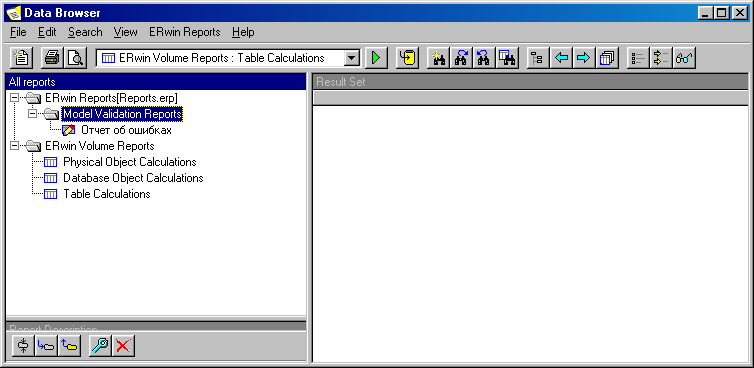Click the stacked windows toolbar icon
The image size is (754, 368).
click(607, 58)
